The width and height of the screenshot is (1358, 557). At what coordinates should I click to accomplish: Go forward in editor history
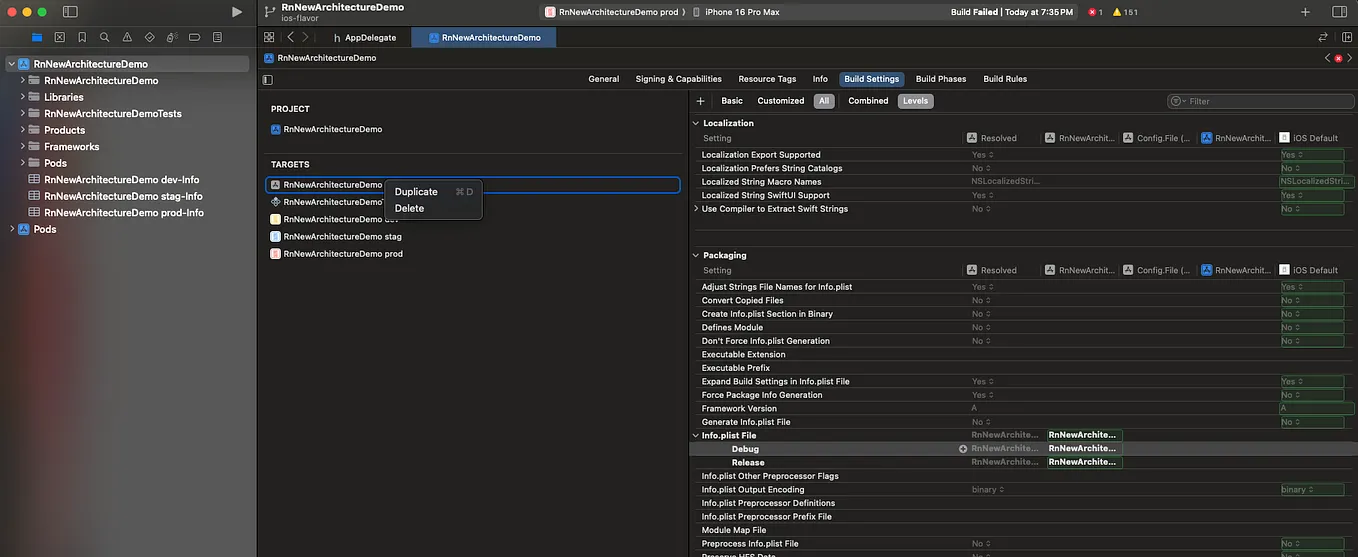pyautogui.click(x=306, y=37)
